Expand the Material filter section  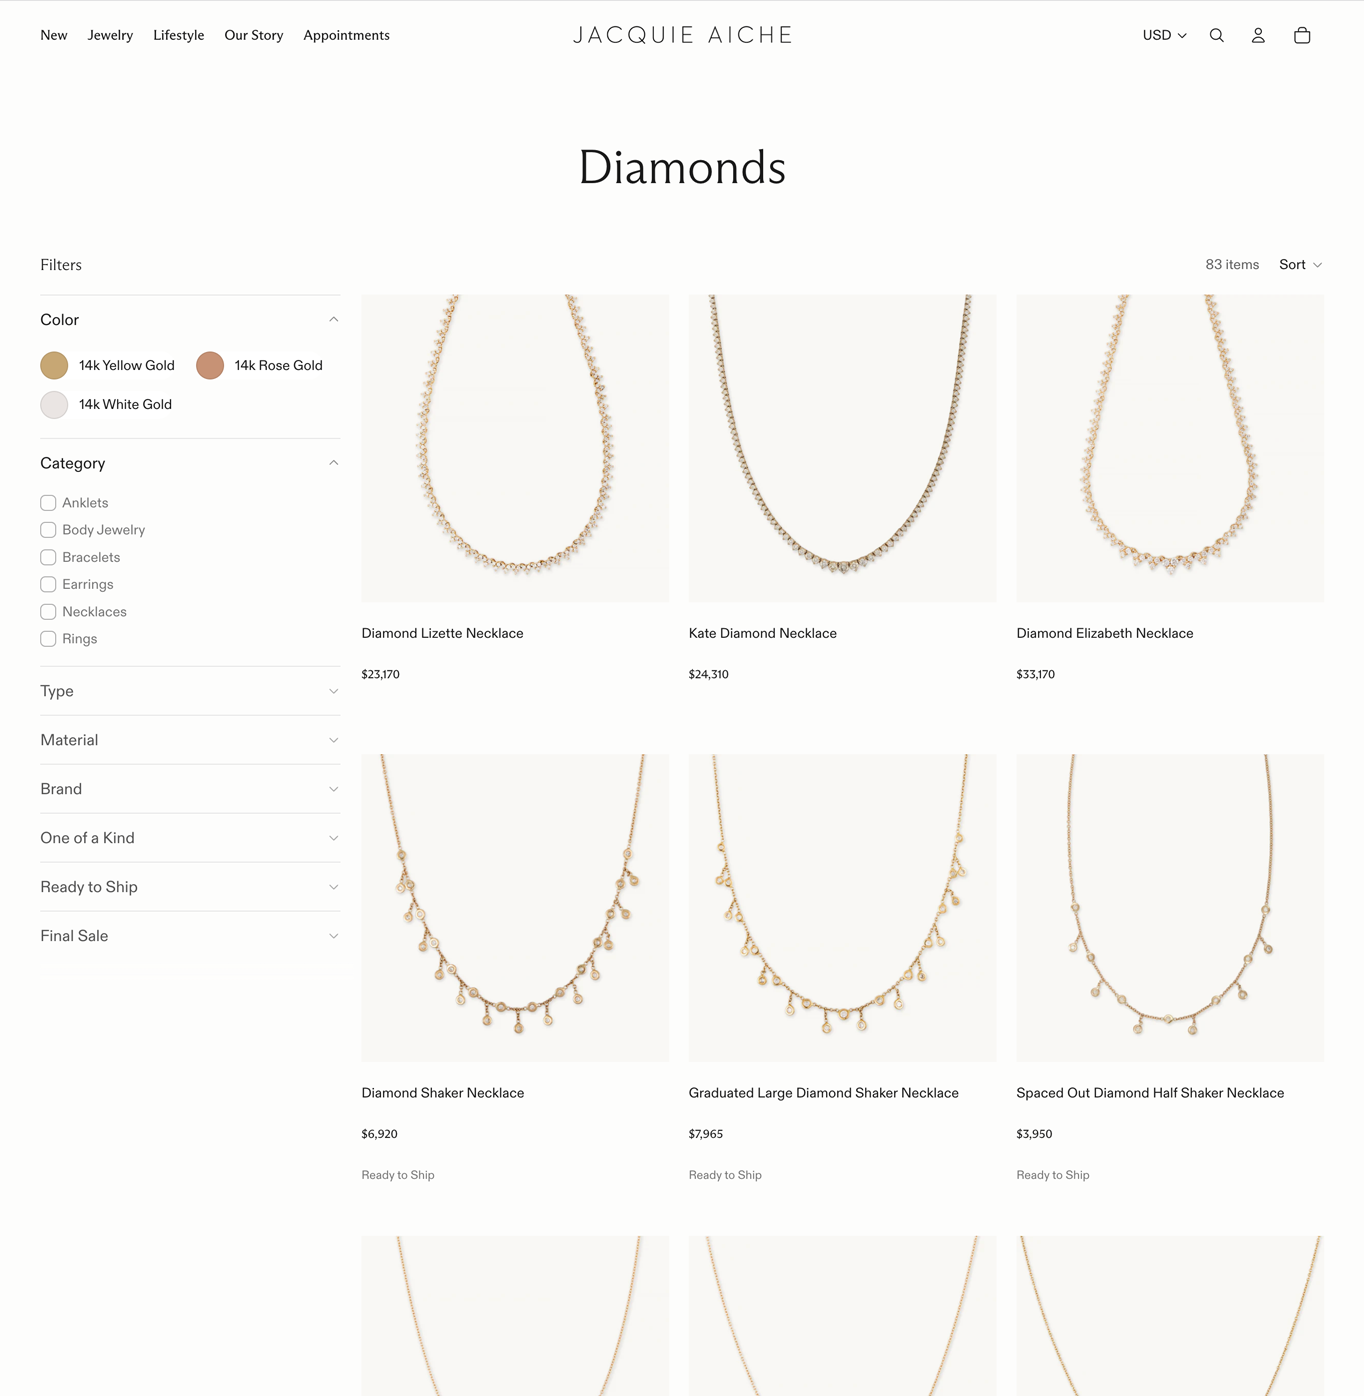[x=190, y=740]
